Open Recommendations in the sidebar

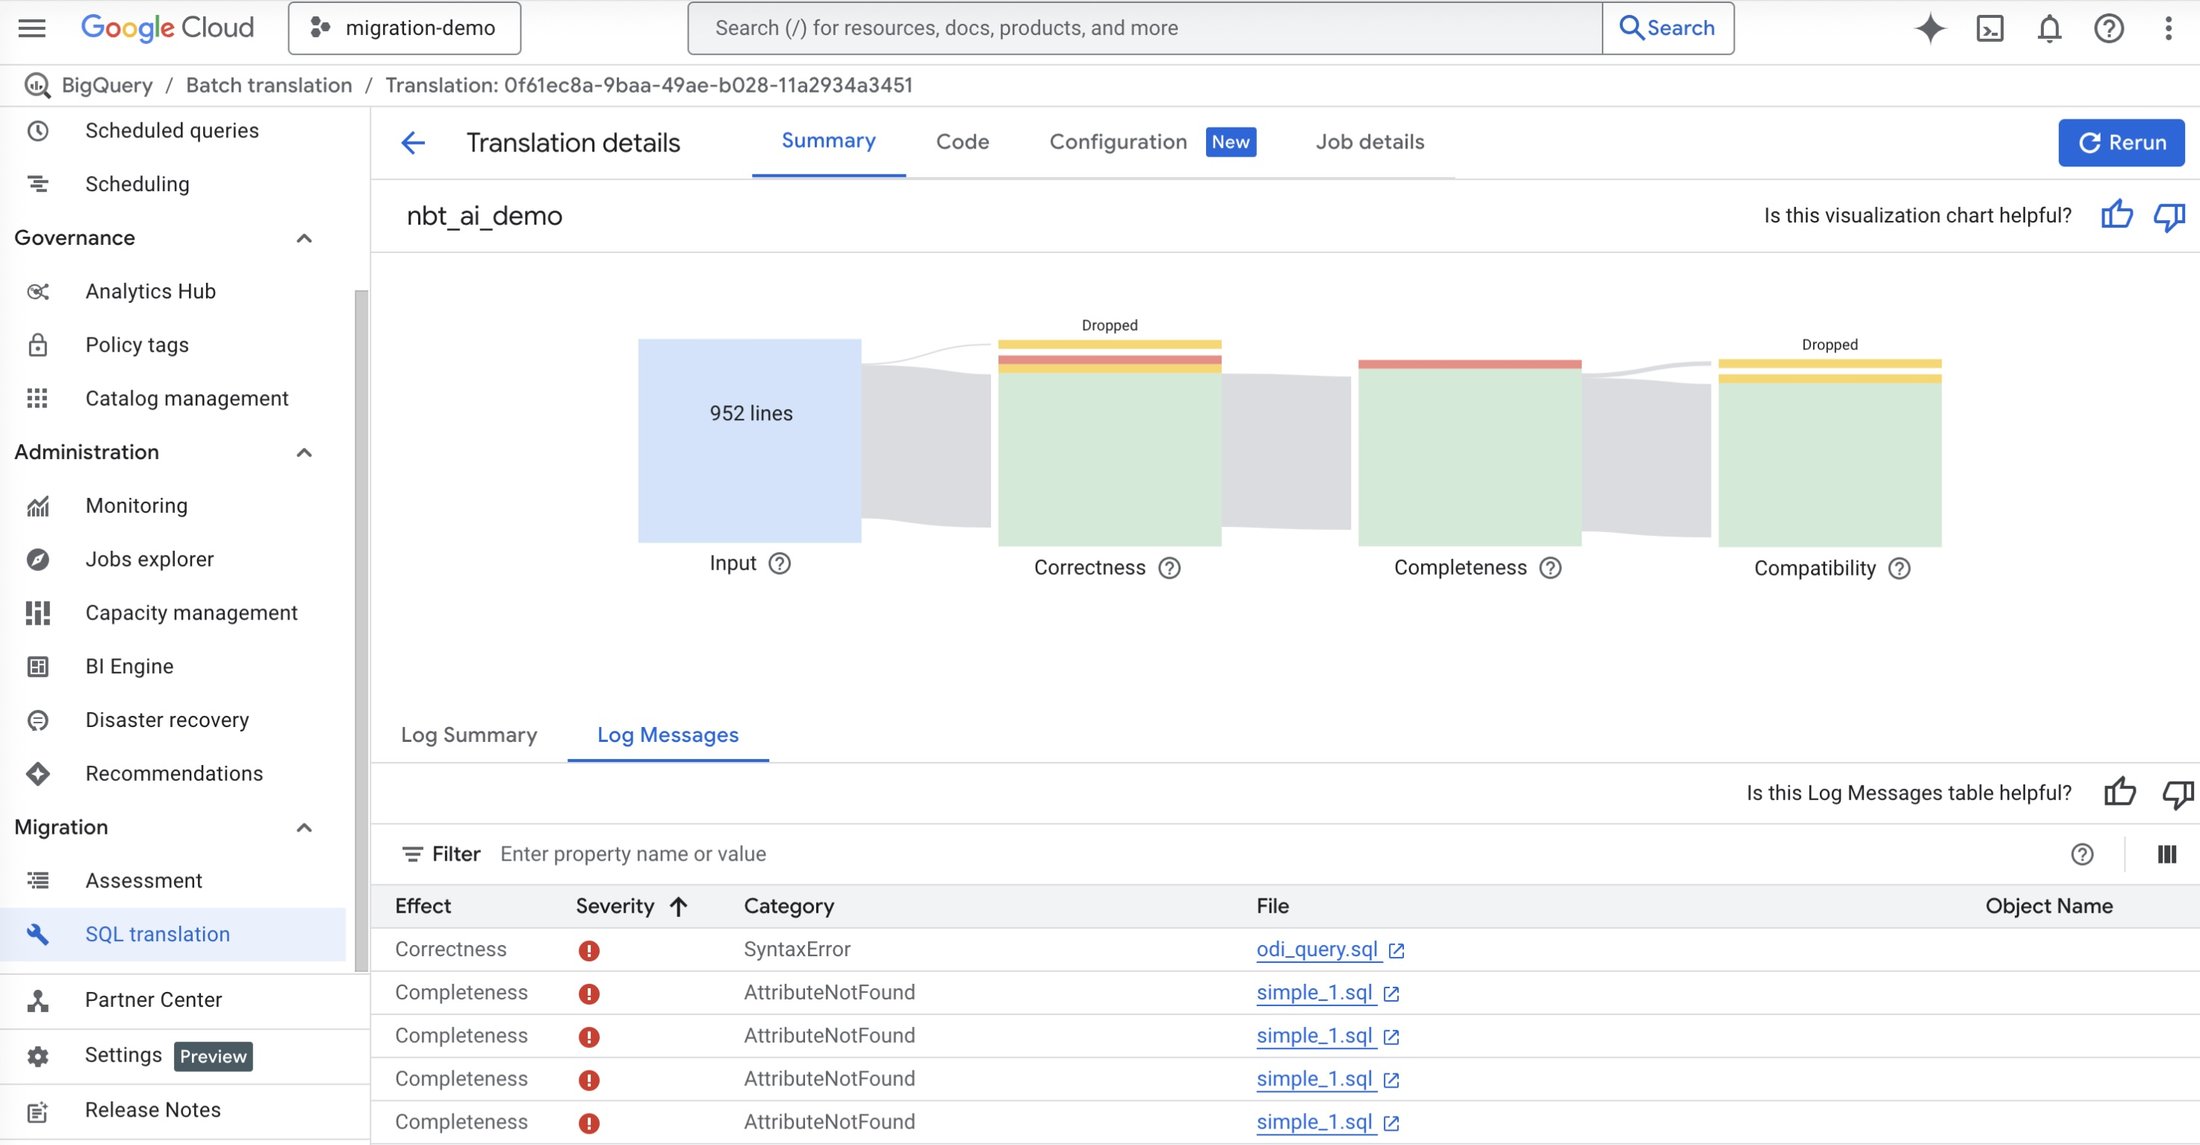(x=172, y=773)
